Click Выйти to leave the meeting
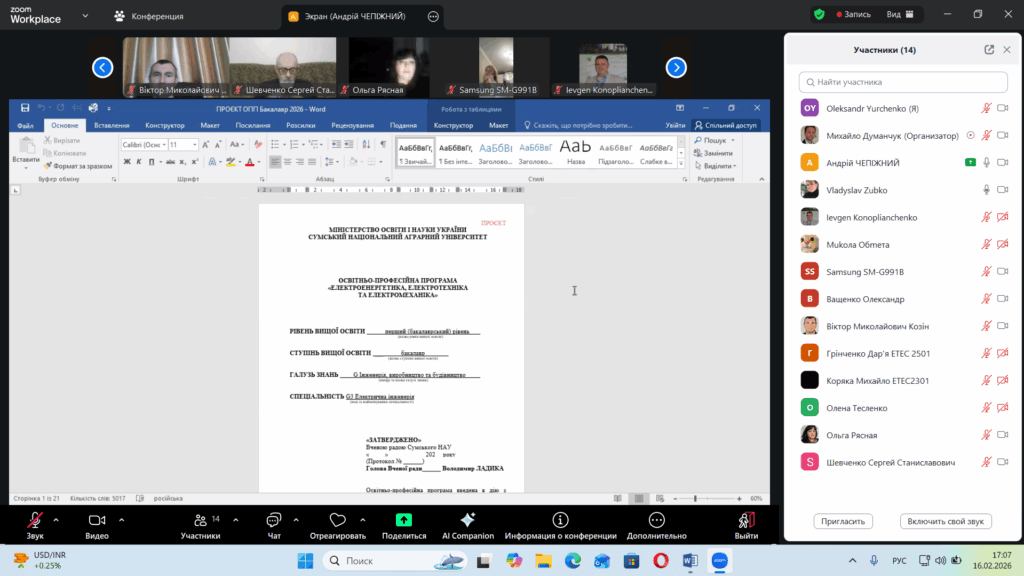Image resolution: width=1024 pixels, height=576 pixels. [746, 525]
